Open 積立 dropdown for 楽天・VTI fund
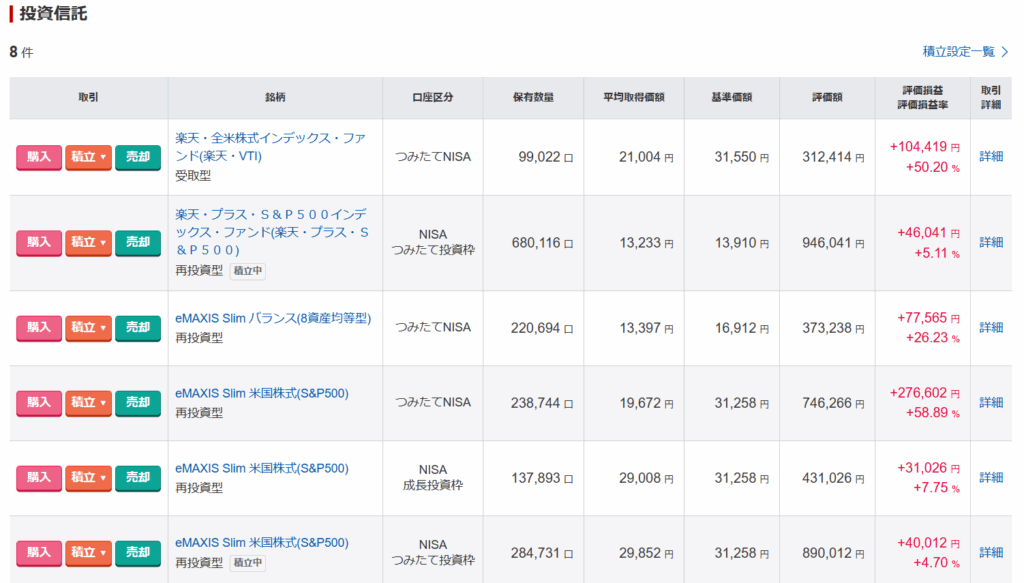 click(88, 157)
